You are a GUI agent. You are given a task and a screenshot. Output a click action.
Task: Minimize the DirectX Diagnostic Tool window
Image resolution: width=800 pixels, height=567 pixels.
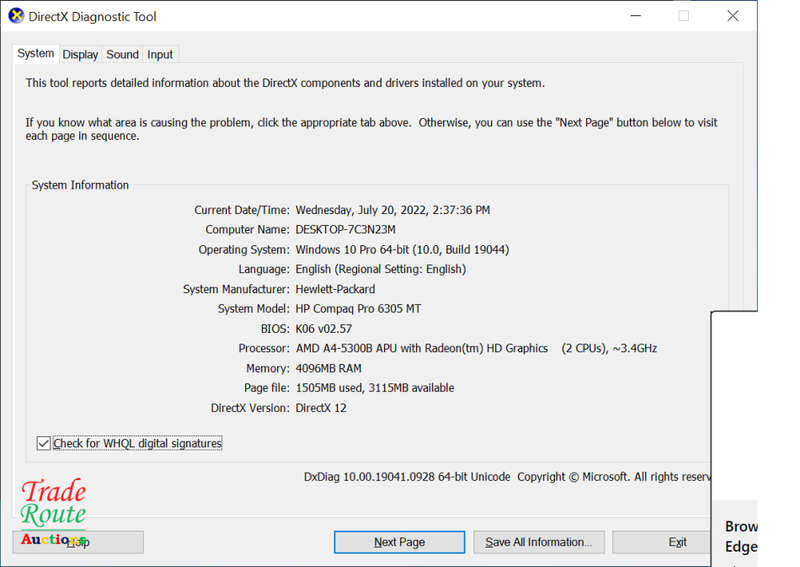(636, 16)
